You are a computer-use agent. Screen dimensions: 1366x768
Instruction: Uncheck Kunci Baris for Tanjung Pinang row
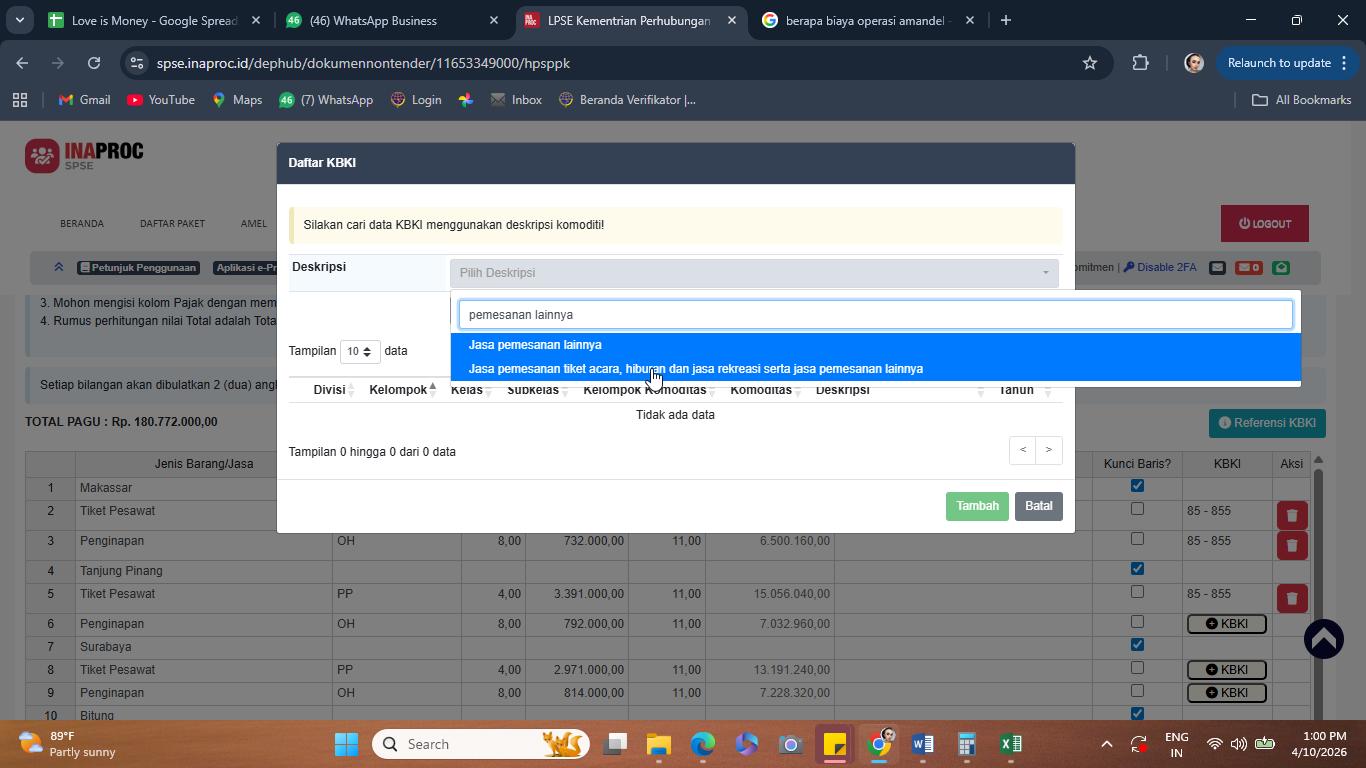coord(1137,569)
